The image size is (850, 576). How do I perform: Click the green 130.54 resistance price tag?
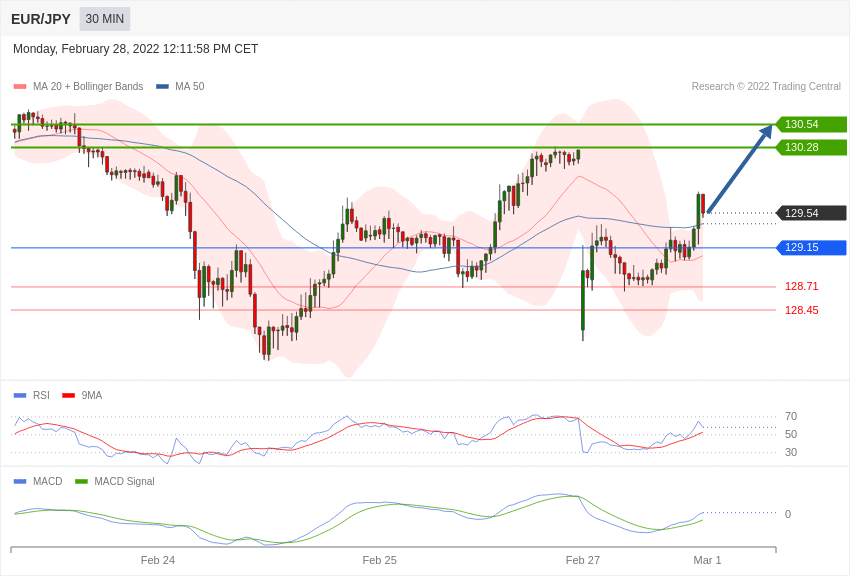point(811,124)
